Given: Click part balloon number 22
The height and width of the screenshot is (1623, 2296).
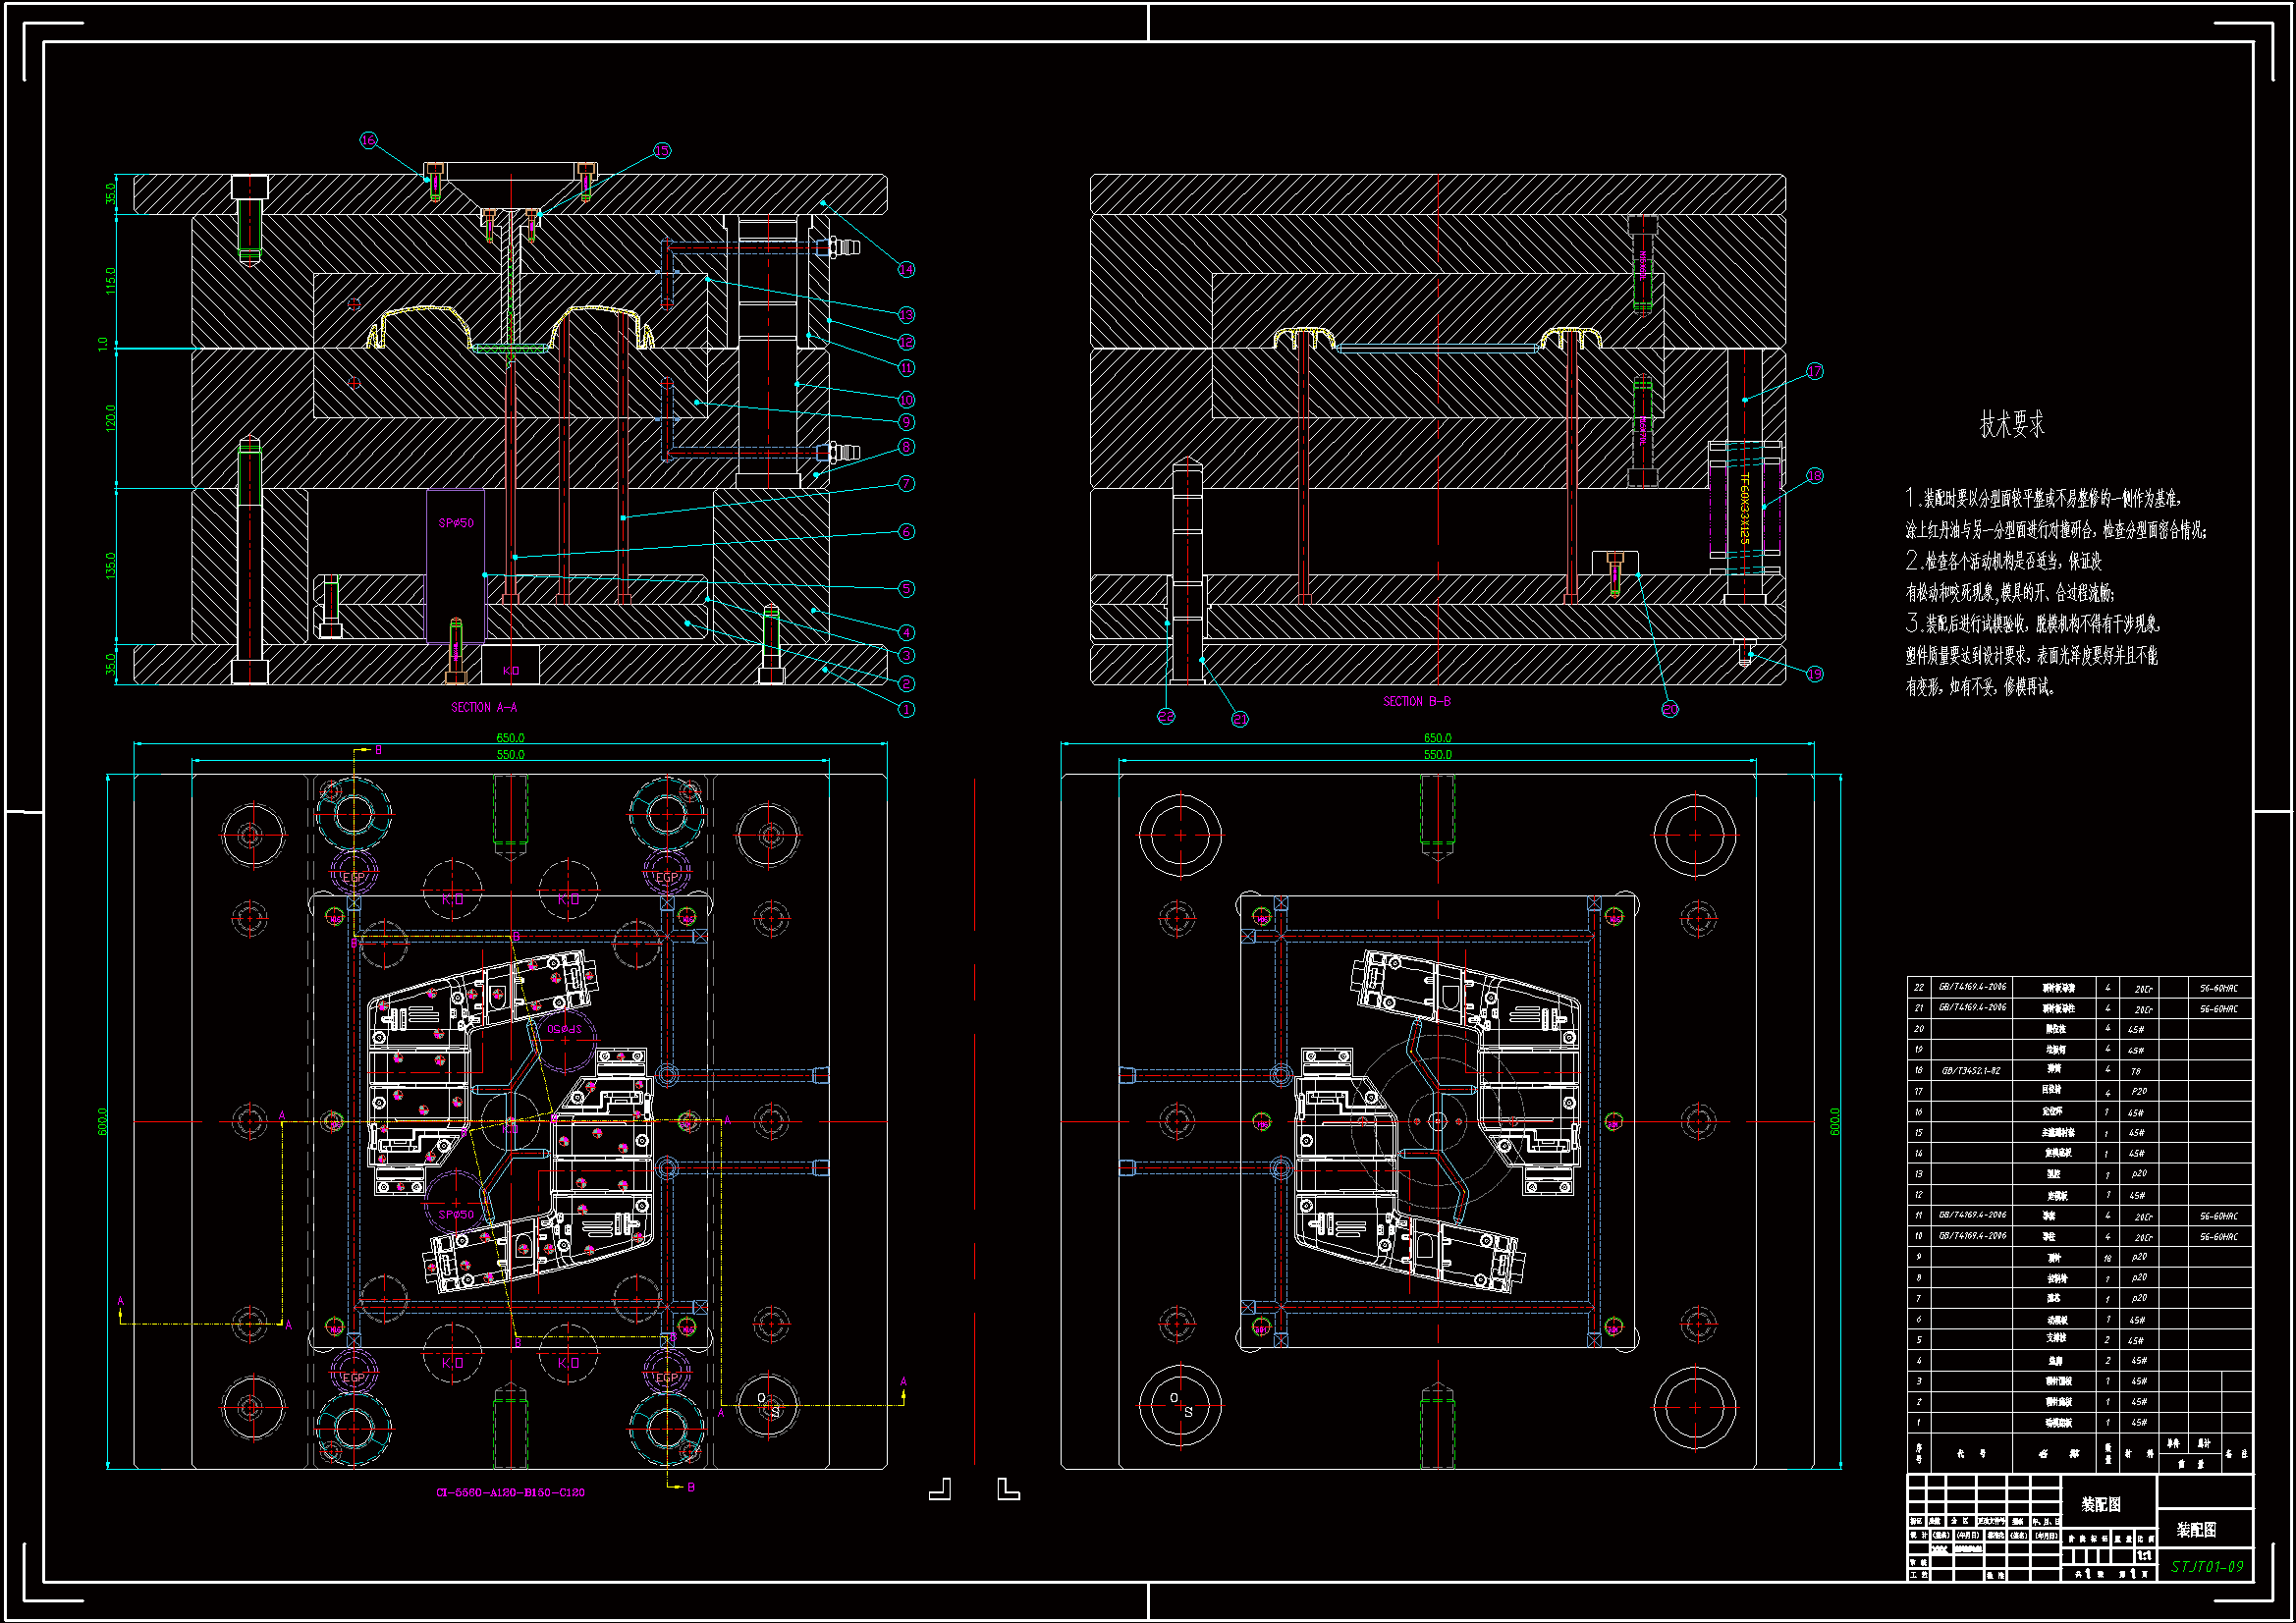Looking at the screenshot, I should [x=1166, y=717].
